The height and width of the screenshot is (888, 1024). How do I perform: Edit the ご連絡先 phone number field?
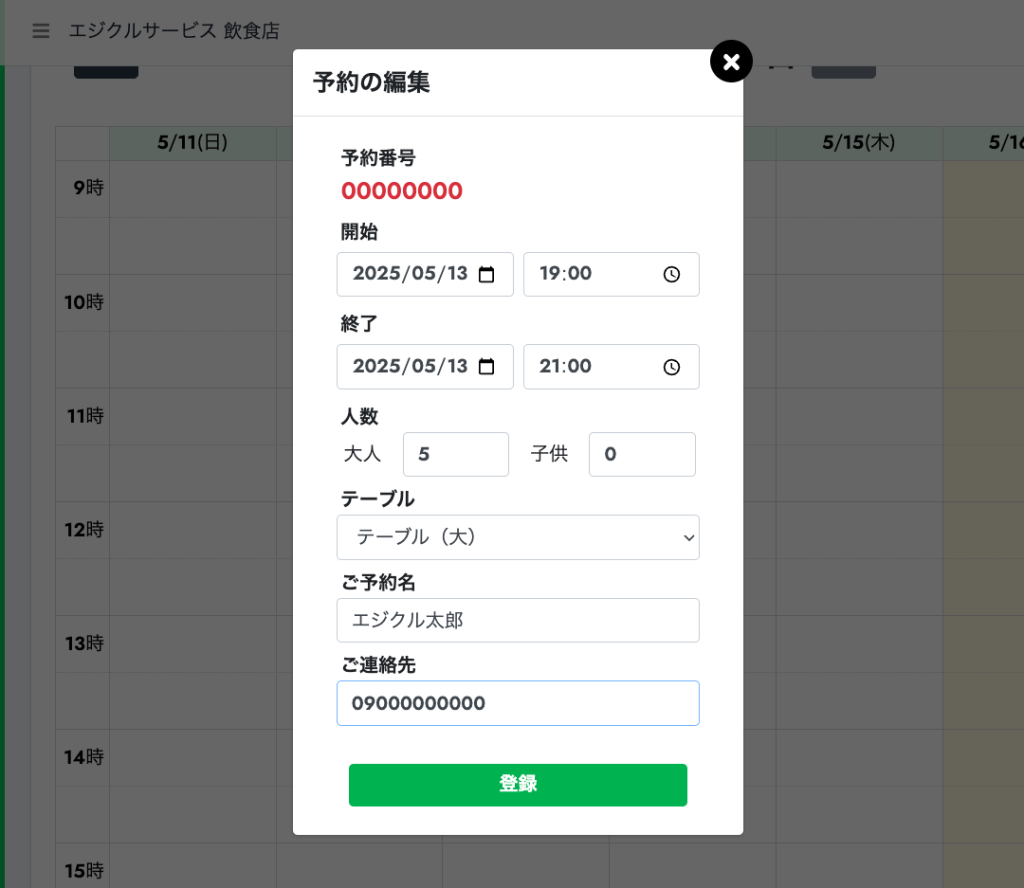tap(518, 703)
